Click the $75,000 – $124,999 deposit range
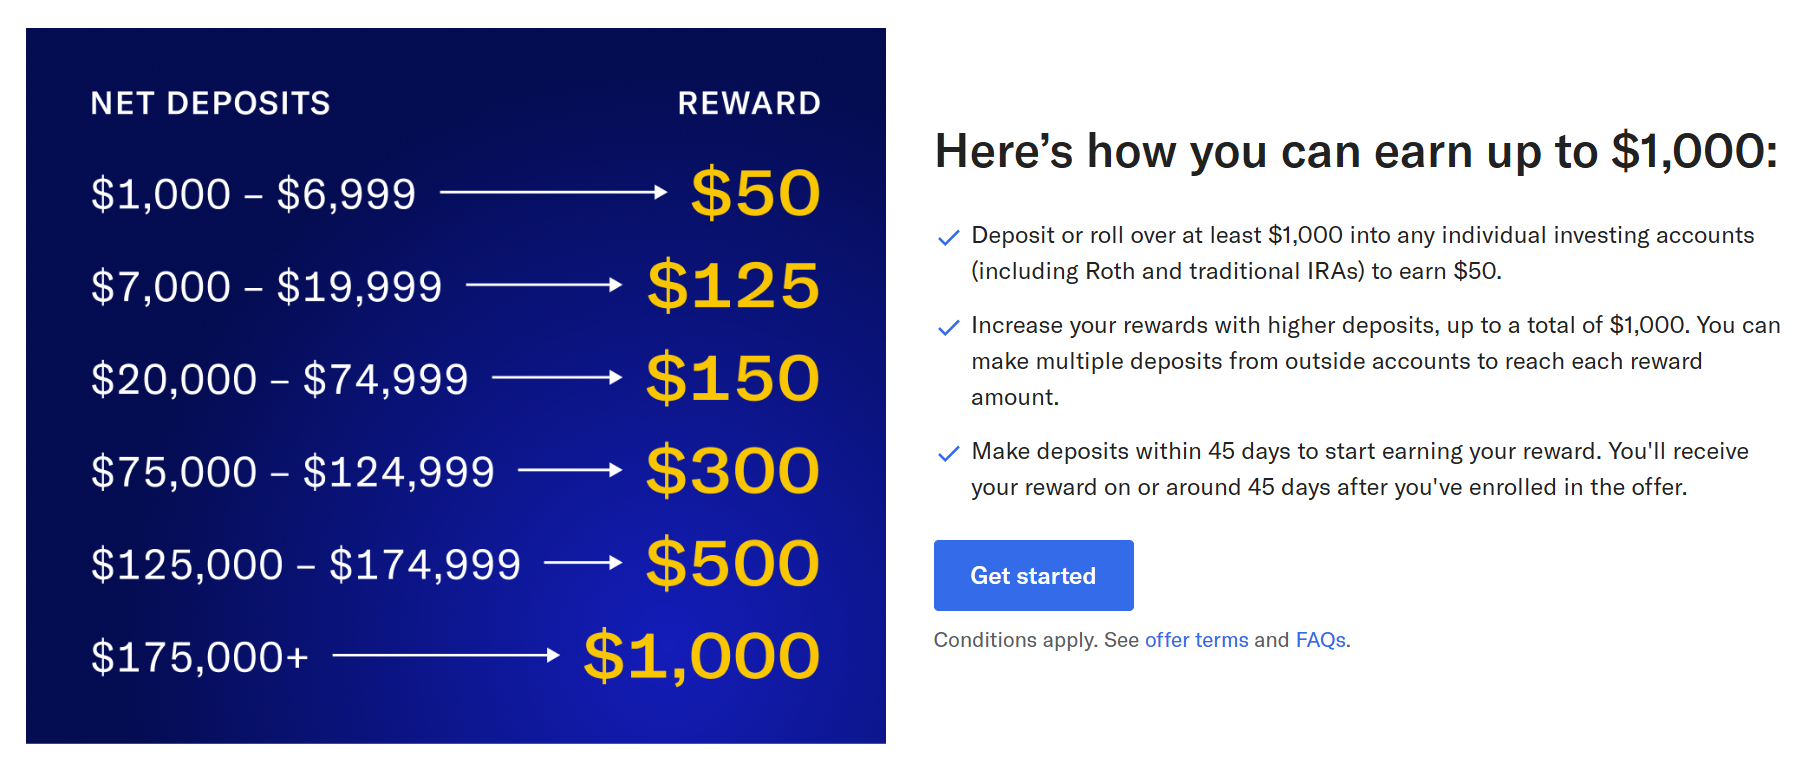1815x777 pixels. click(x=292, y=472)
